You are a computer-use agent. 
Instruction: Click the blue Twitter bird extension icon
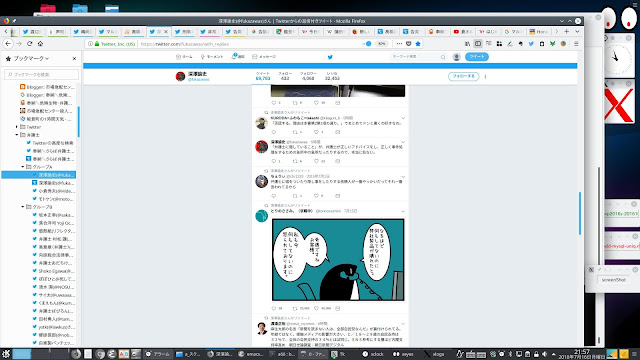[x=531, y=44]
